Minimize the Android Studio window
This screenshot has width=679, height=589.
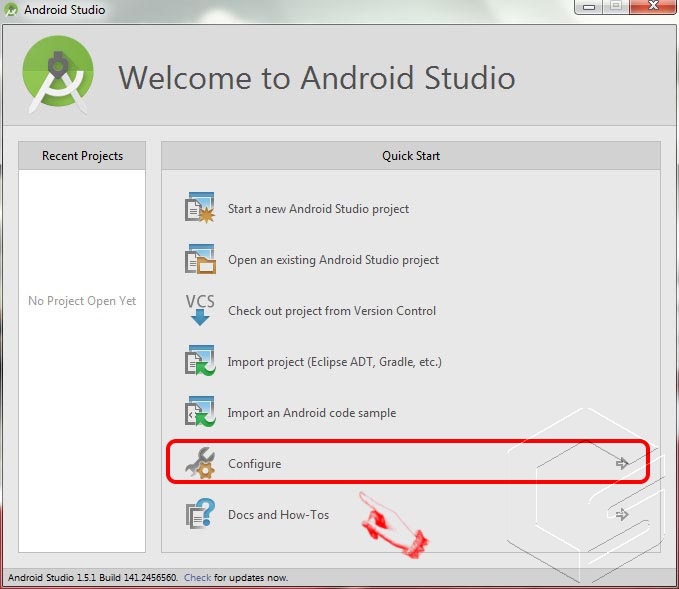tap(588, 6)
